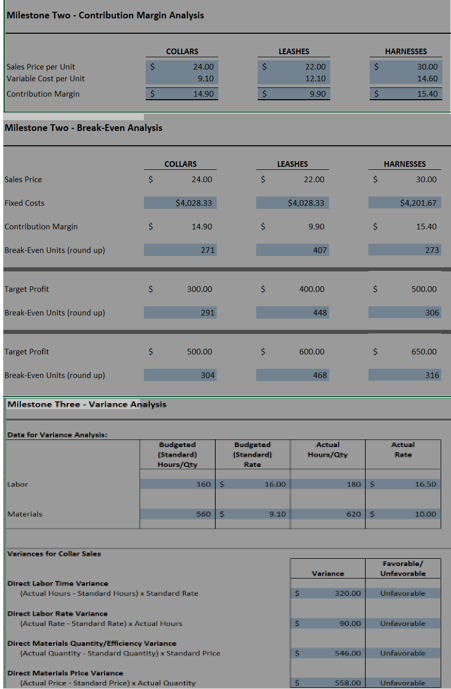Select Collars variable cost cell 9.10
Viewport: 451px width, 689px height.
(182, 79)
